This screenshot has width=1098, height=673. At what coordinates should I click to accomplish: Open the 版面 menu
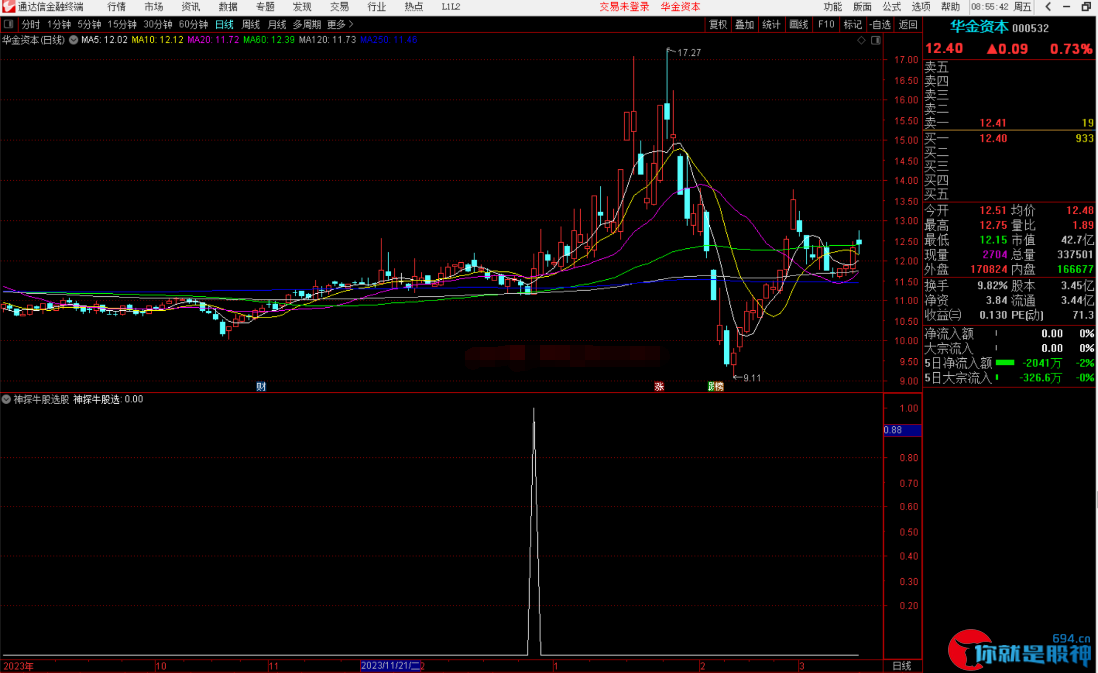click(862, 6)
